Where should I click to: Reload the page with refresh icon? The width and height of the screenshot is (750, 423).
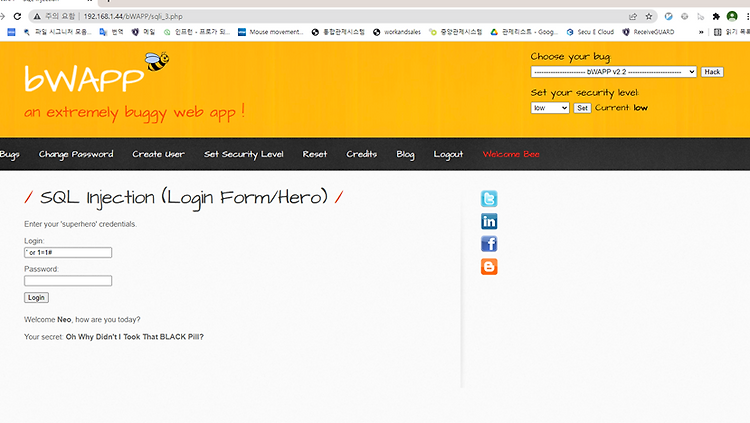coord(17,16)
